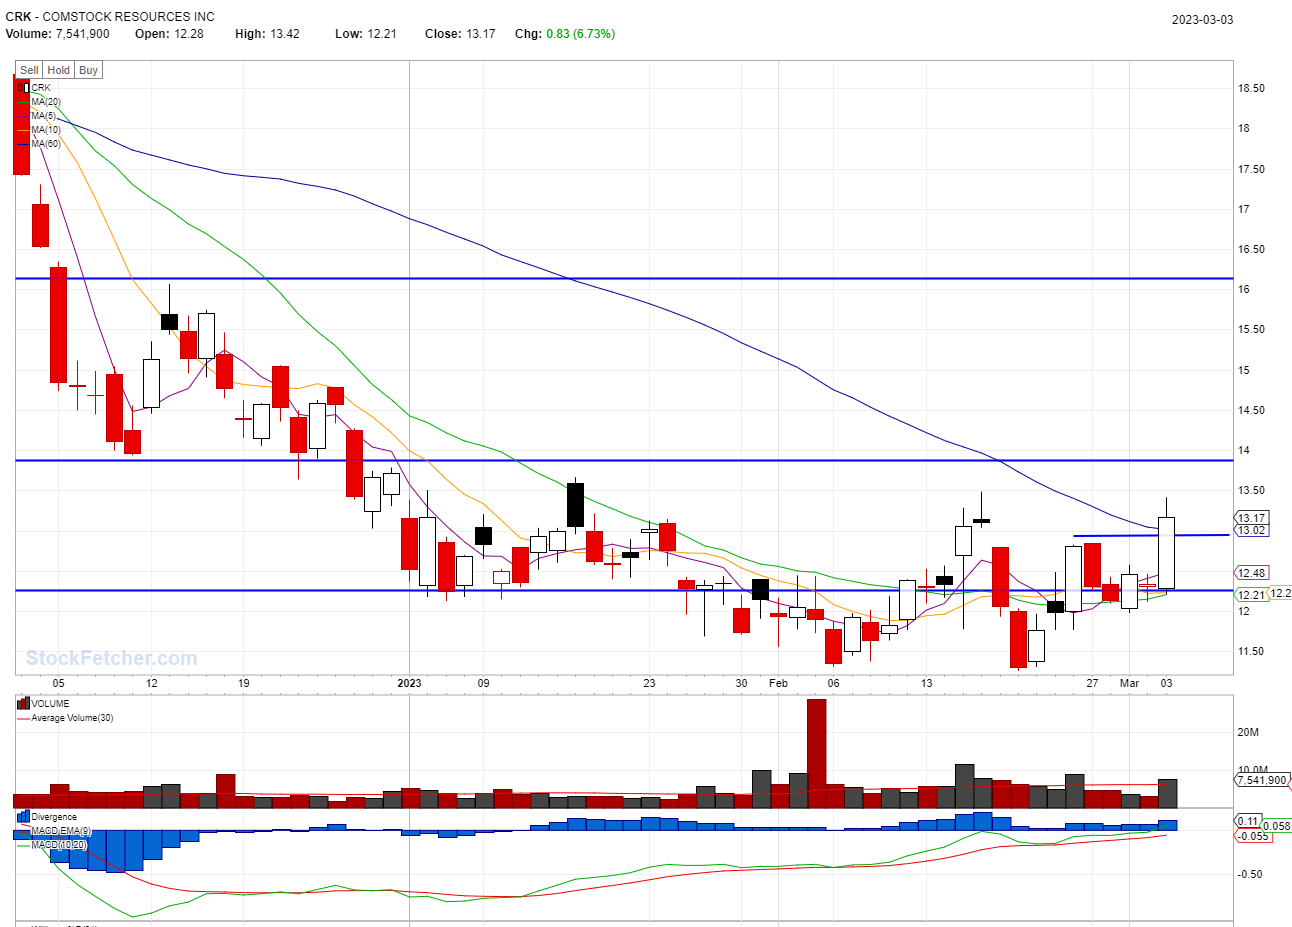Click the MA(60) legend label
Screen dimensions: 1292x927
tap(46, 144)
